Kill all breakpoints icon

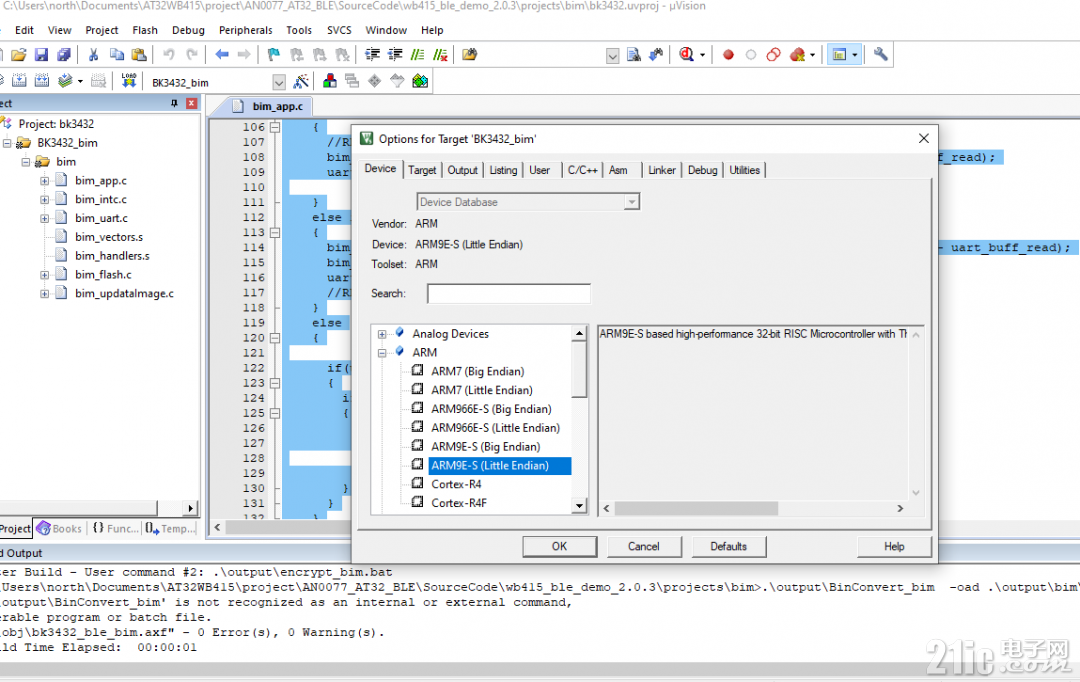tap(798, 55)
